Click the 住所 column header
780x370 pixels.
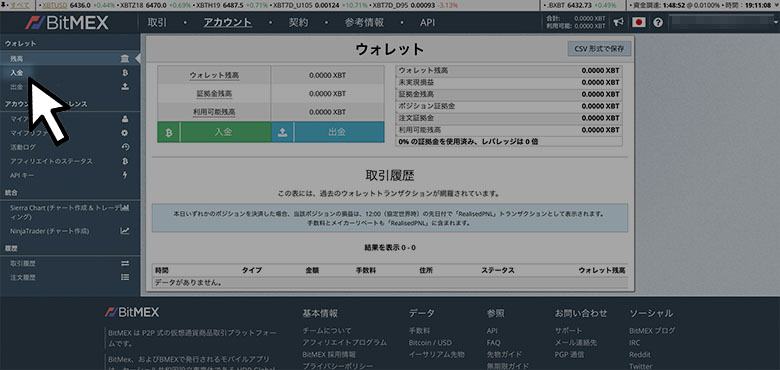click(426, 271)
